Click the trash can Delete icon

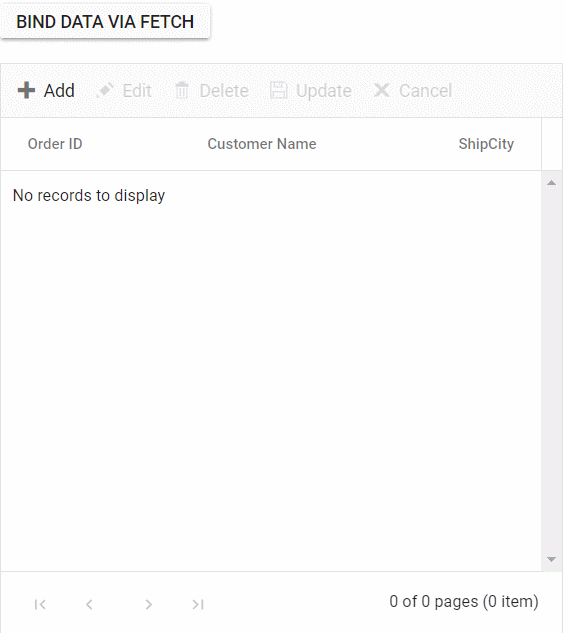182,90
